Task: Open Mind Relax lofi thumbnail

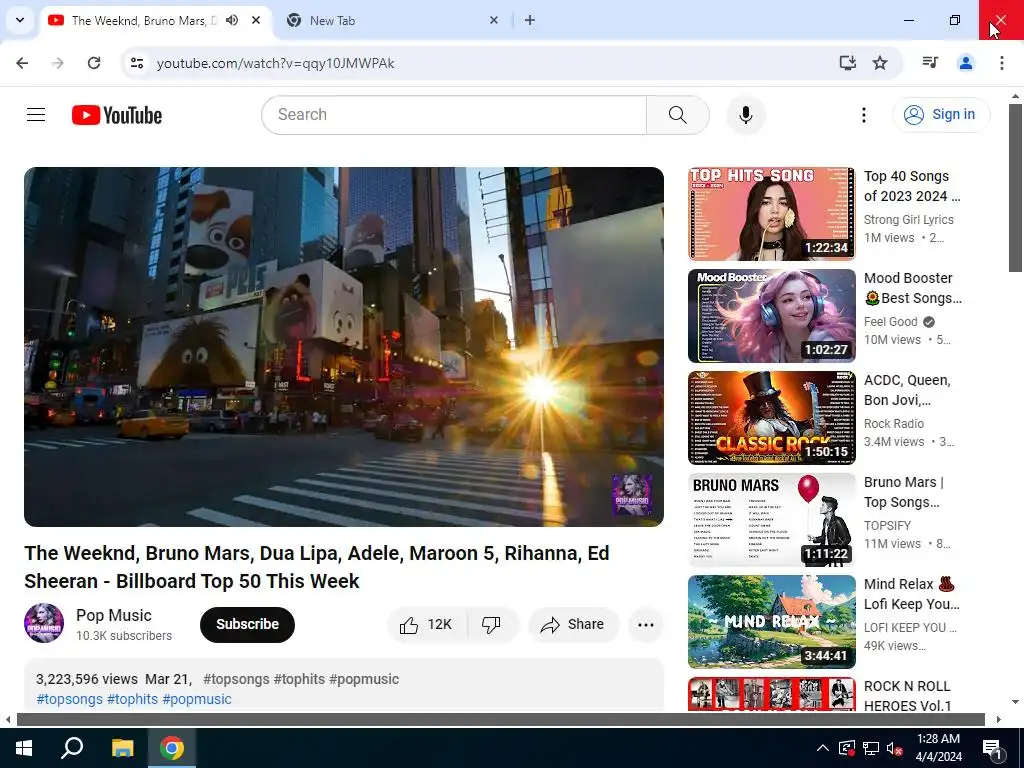Action: [x=771, y=622]
